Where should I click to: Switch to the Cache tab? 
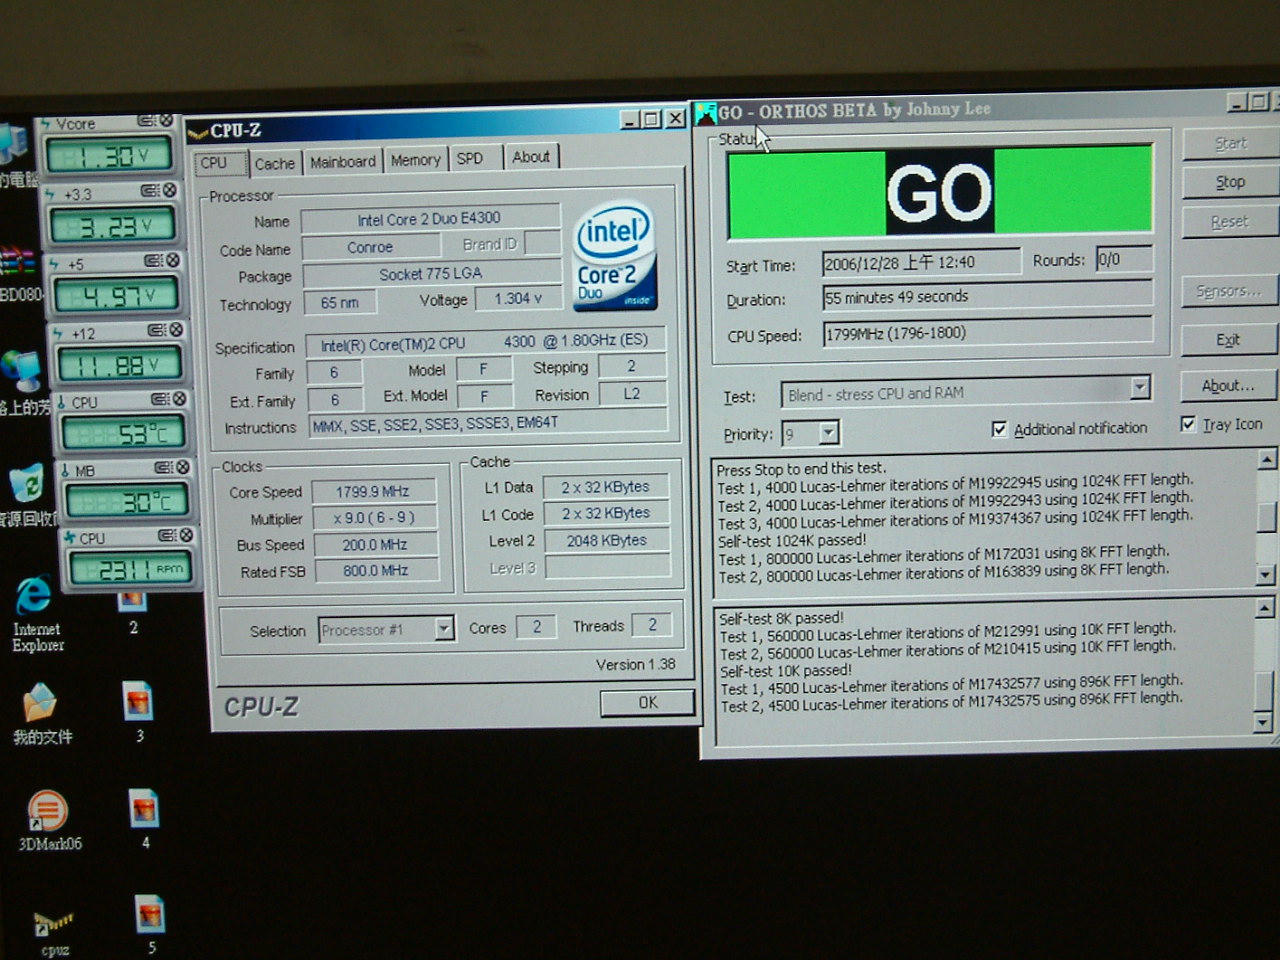274,163
